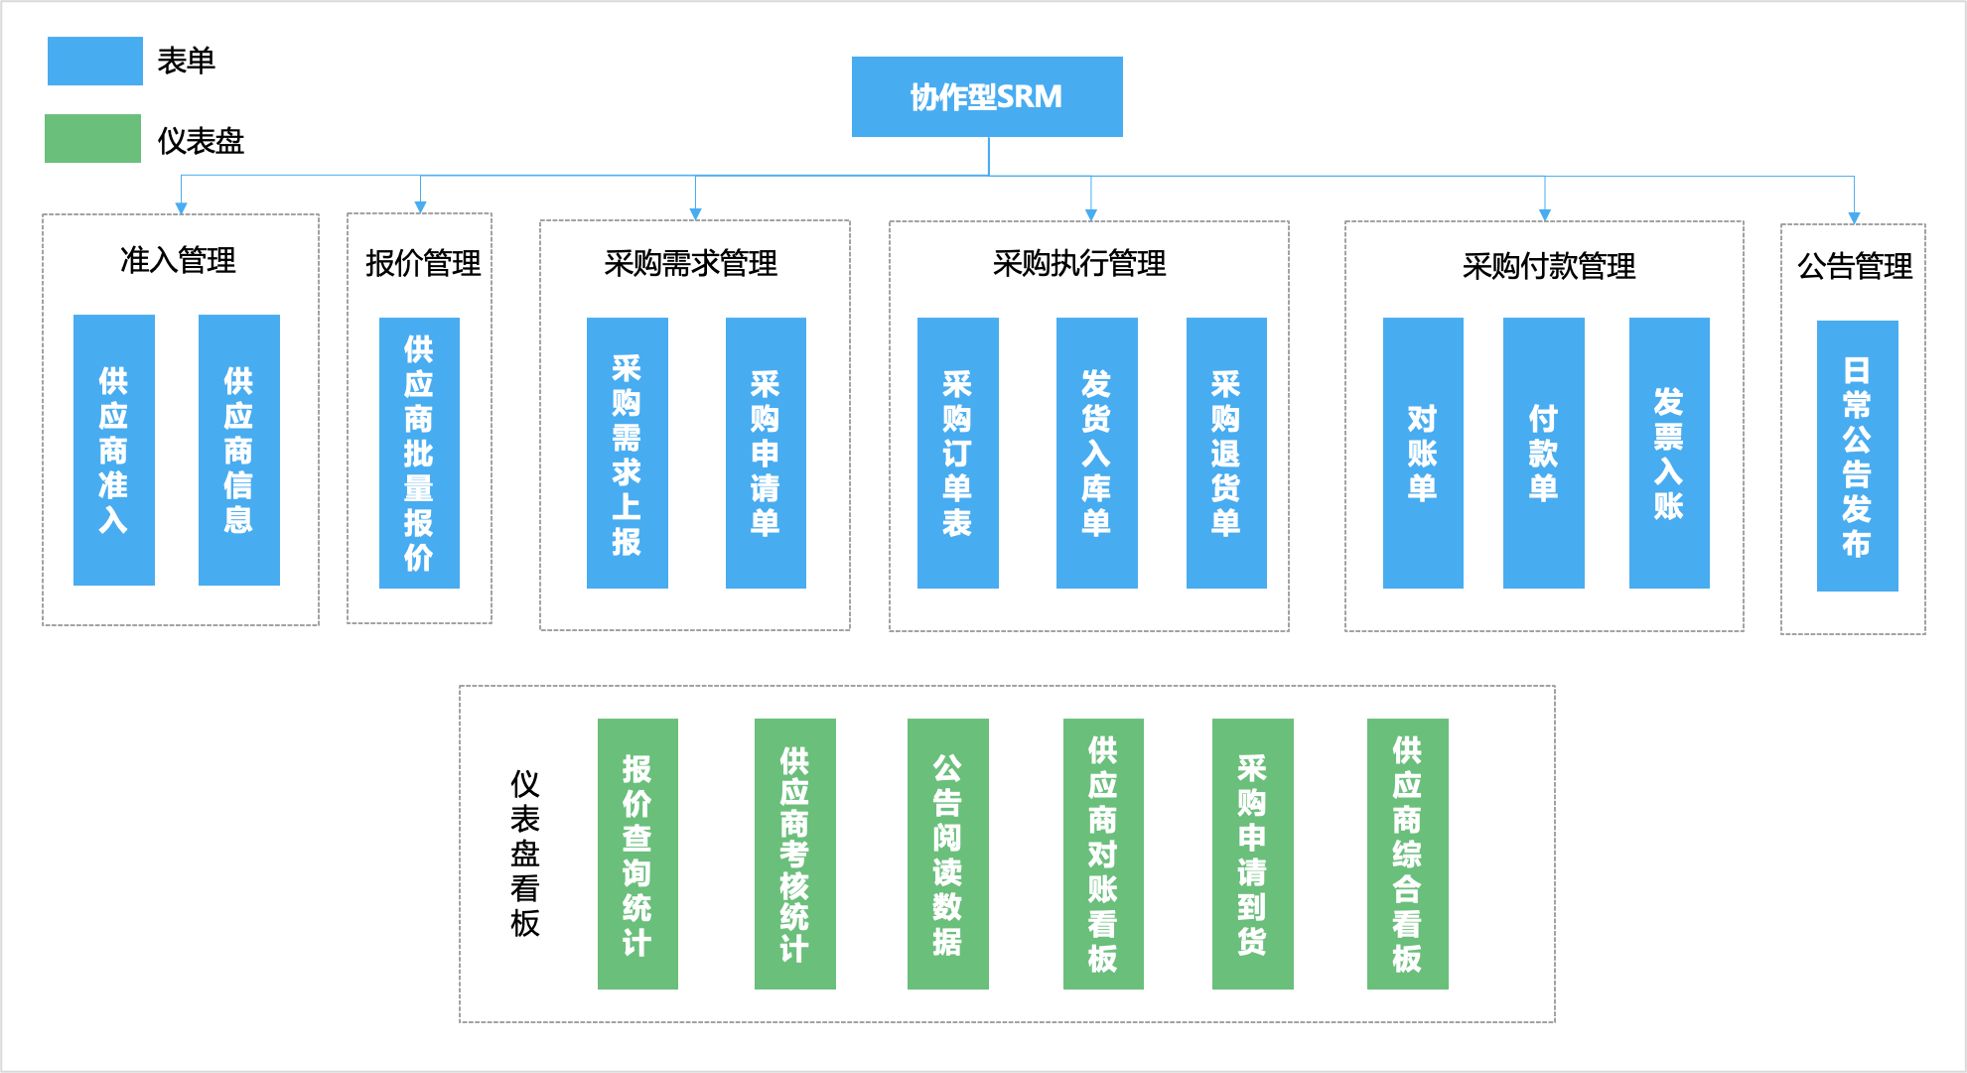
Task: Click the 采购需求管理 group heading
Action: [x=691, y=263]
